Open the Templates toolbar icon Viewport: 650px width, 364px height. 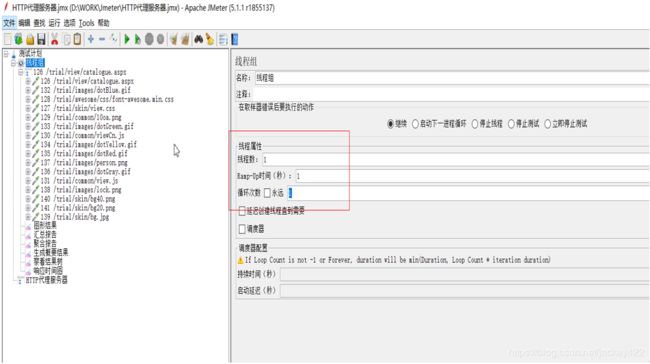[x=19, y=39]
